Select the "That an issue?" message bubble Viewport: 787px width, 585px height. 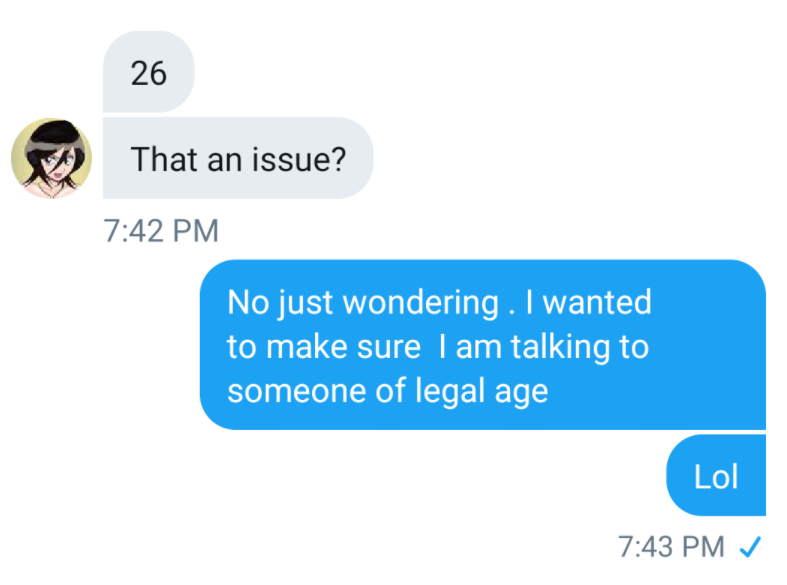point(238,158)
